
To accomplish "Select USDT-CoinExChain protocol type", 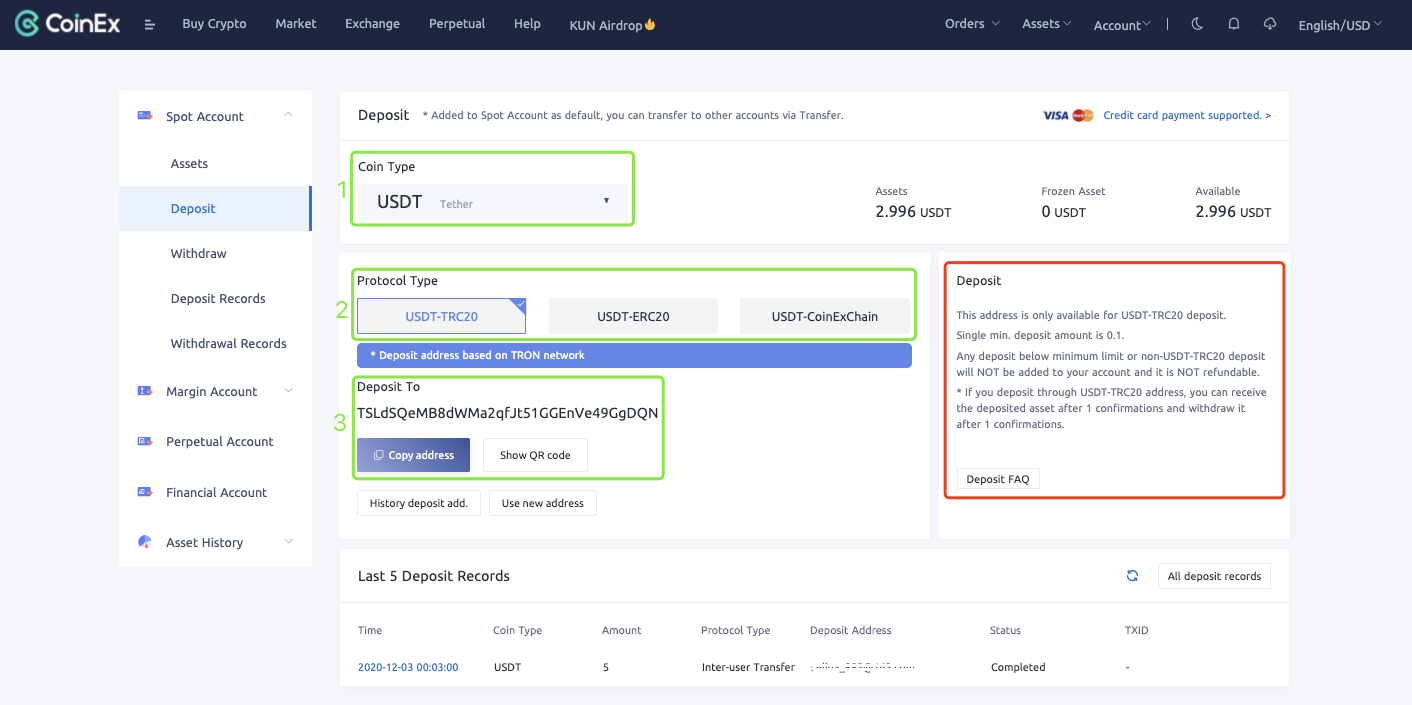I will point(824,316).
